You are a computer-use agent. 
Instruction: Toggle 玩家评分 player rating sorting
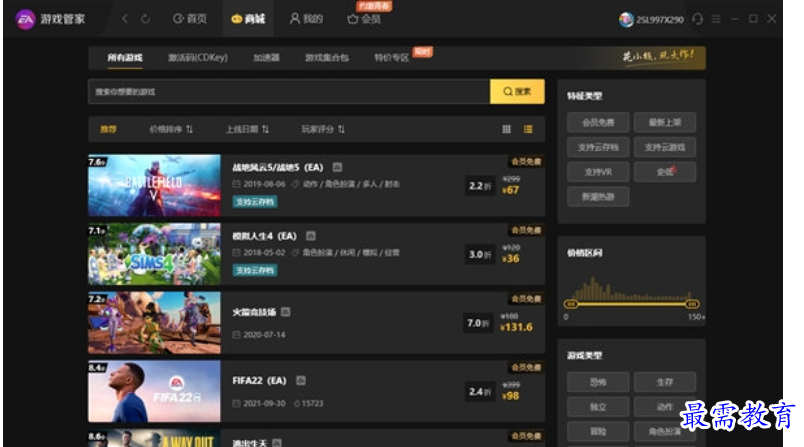323,129
